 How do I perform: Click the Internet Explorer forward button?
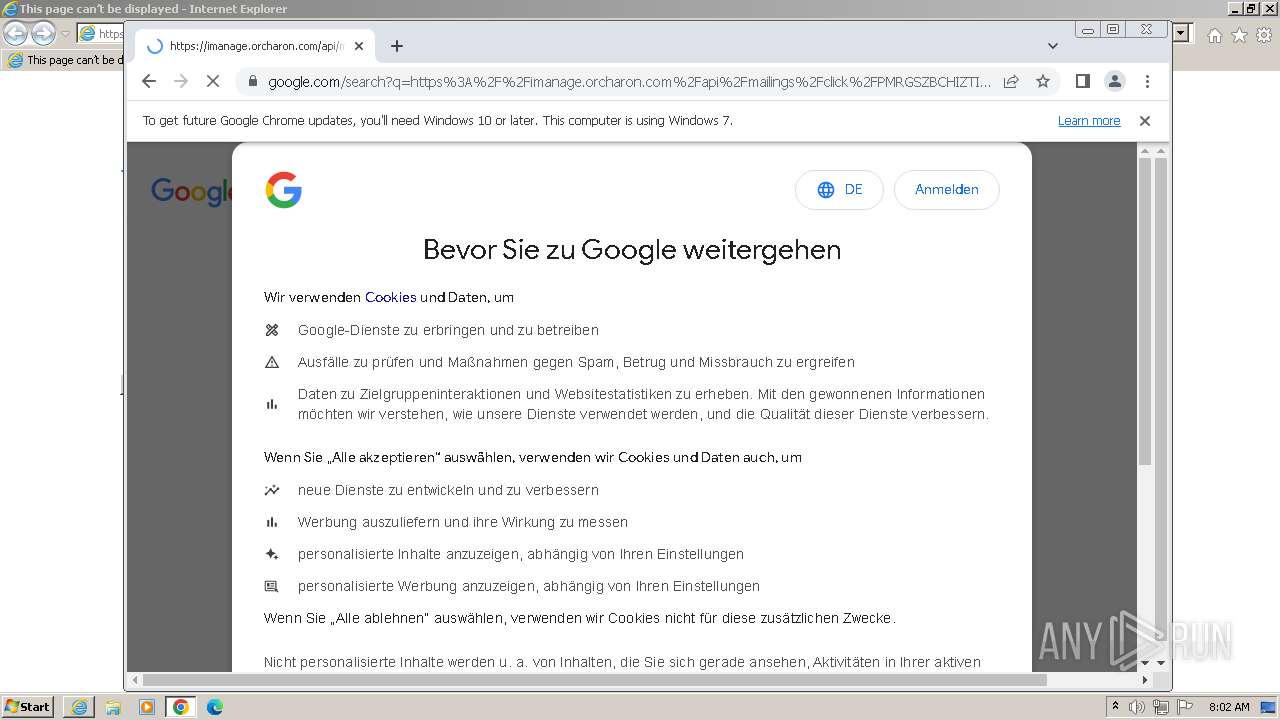tap(43, 33)
